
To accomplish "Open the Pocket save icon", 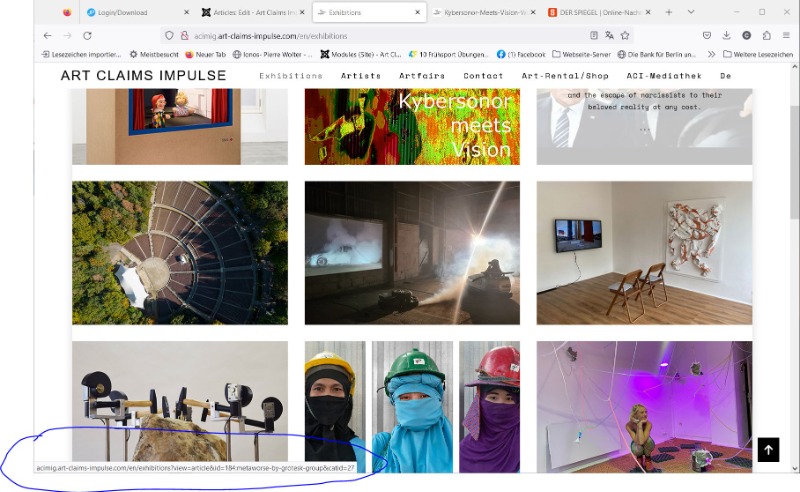I will pos(707,35).
